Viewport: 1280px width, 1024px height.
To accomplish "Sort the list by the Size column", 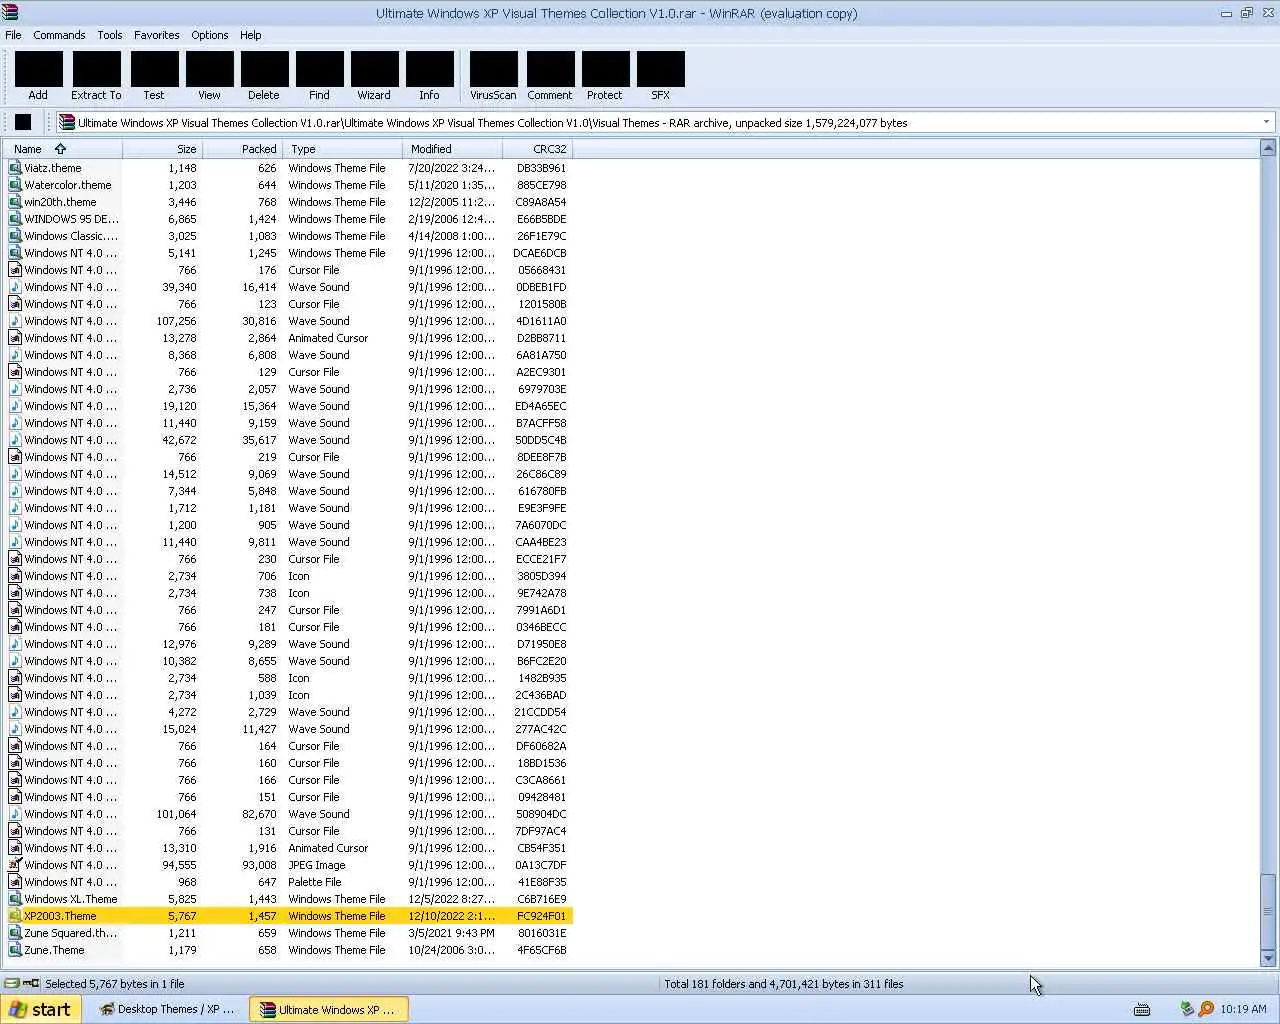I will pyautogui.click(x=162, y=149).
